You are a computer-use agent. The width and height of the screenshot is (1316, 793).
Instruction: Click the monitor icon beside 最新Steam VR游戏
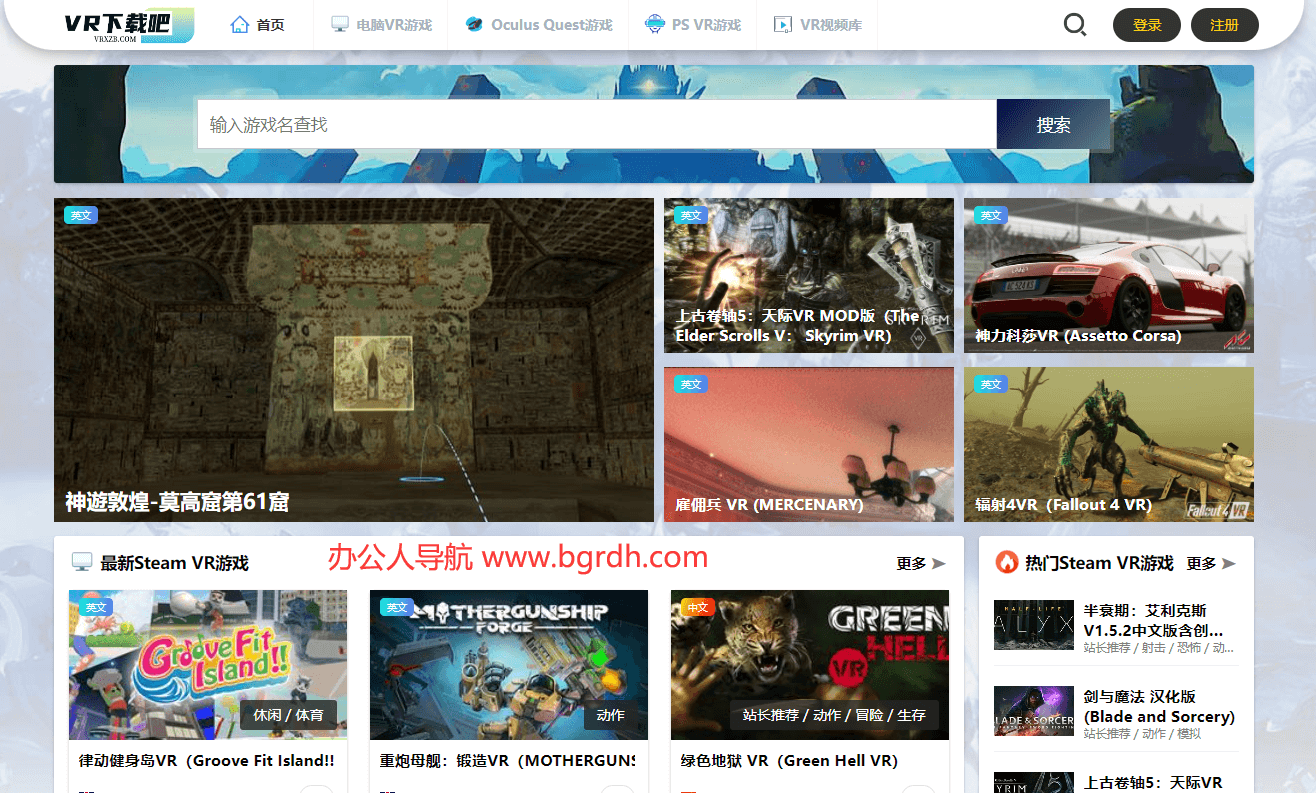coord(82,563)
